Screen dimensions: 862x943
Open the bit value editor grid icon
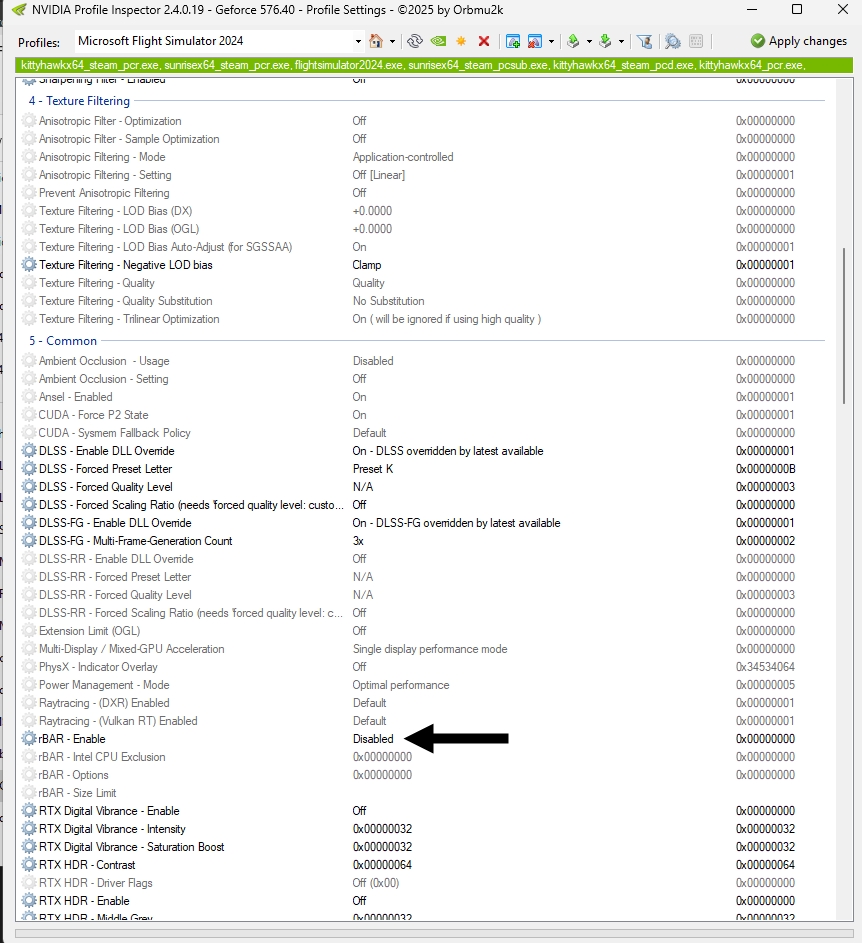coord(696,41)
